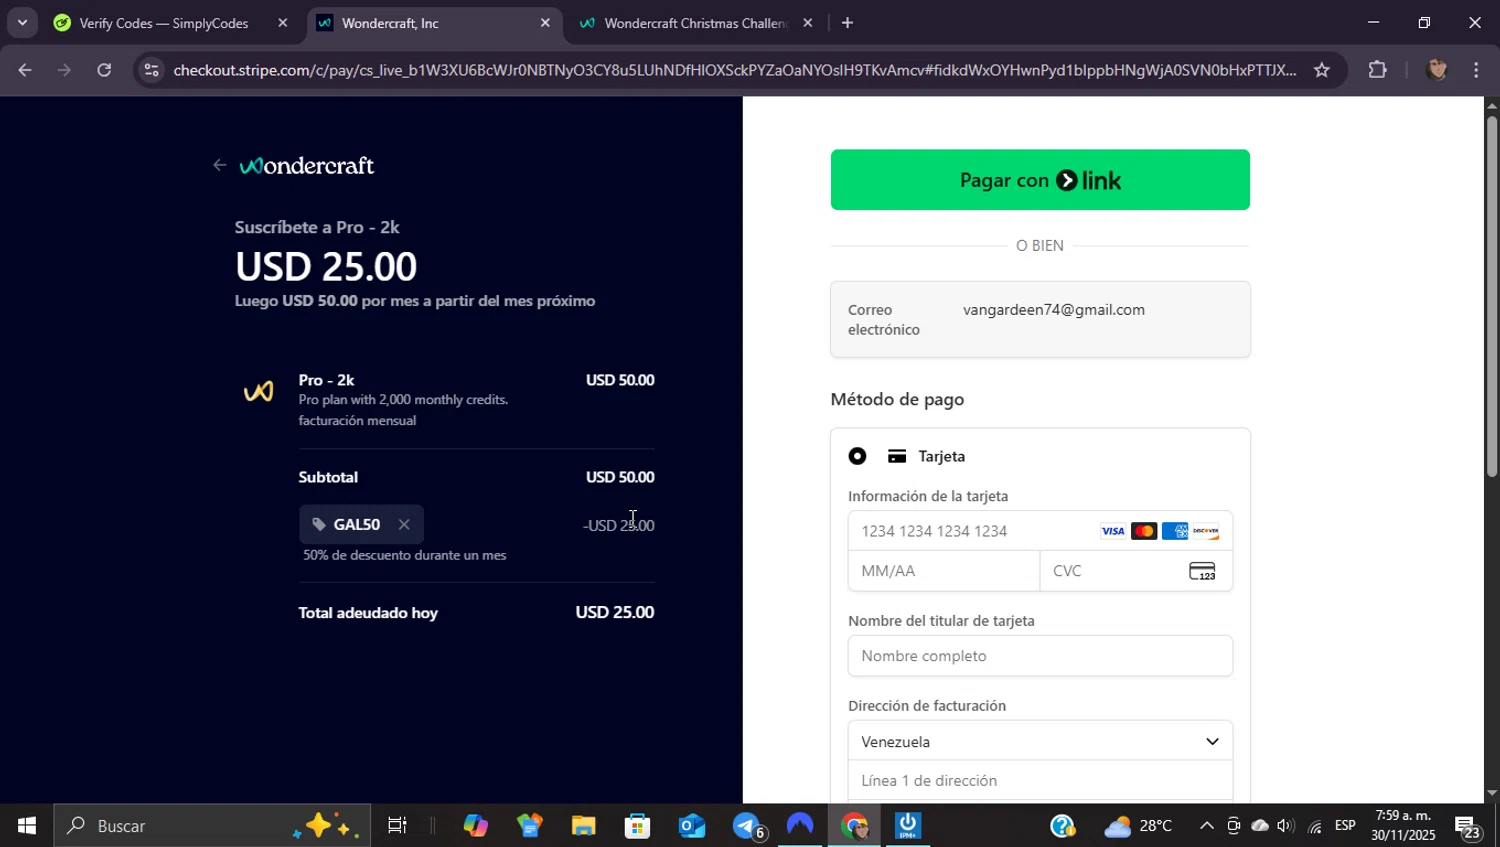
Task: Click the GAL50 coupon tag icon
Action: tap(319, 525)
